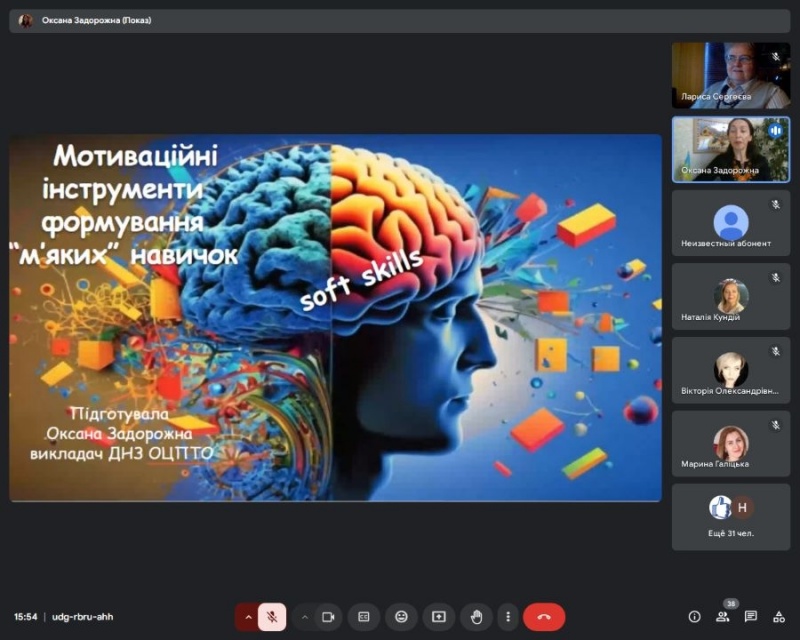Click the udg-rbru-ahh meeting code

coord(82,617)
